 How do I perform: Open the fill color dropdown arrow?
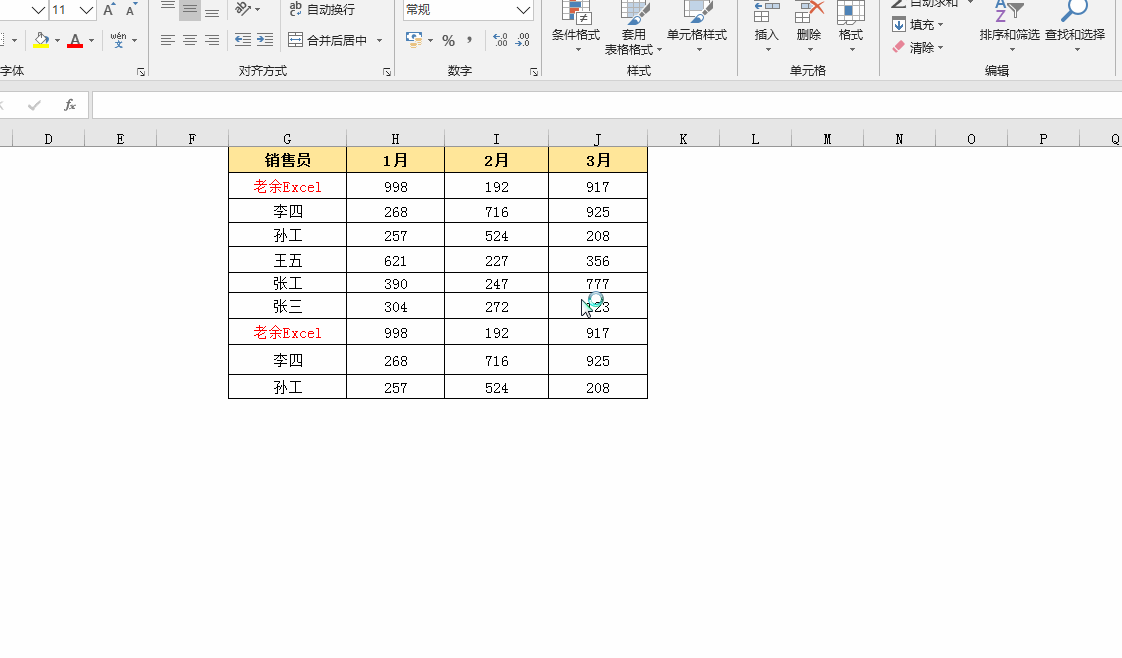click(x=57, y=40)
